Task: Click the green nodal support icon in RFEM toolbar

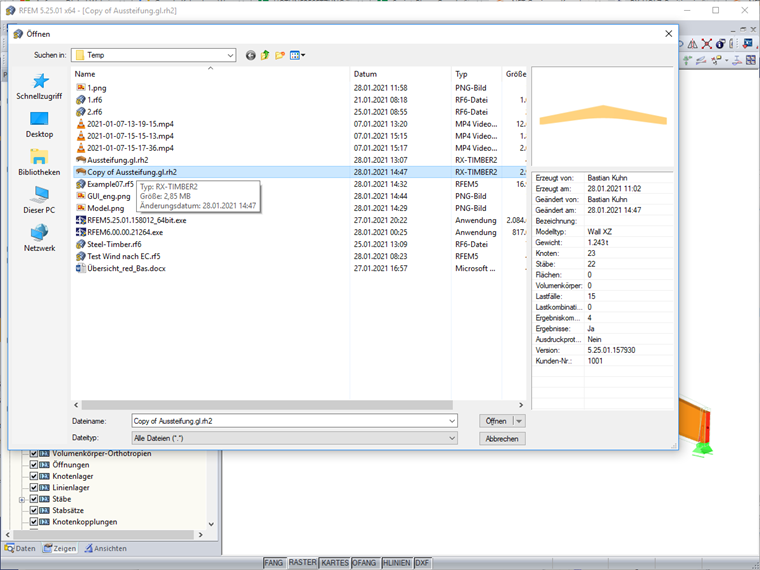Action: click(x=687, y=61)
